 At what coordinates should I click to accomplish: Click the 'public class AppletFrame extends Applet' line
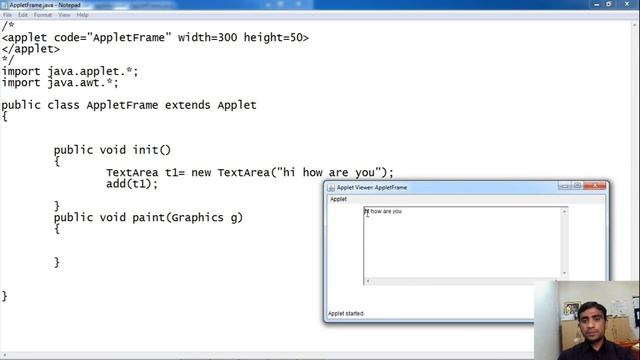129,105
